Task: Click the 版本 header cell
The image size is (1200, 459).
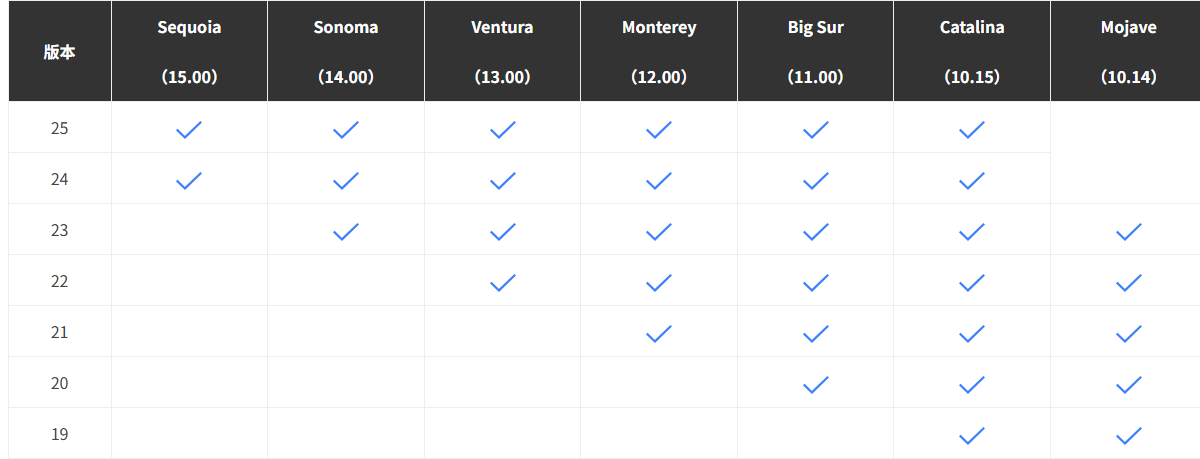Action: [x=59, y=52]
